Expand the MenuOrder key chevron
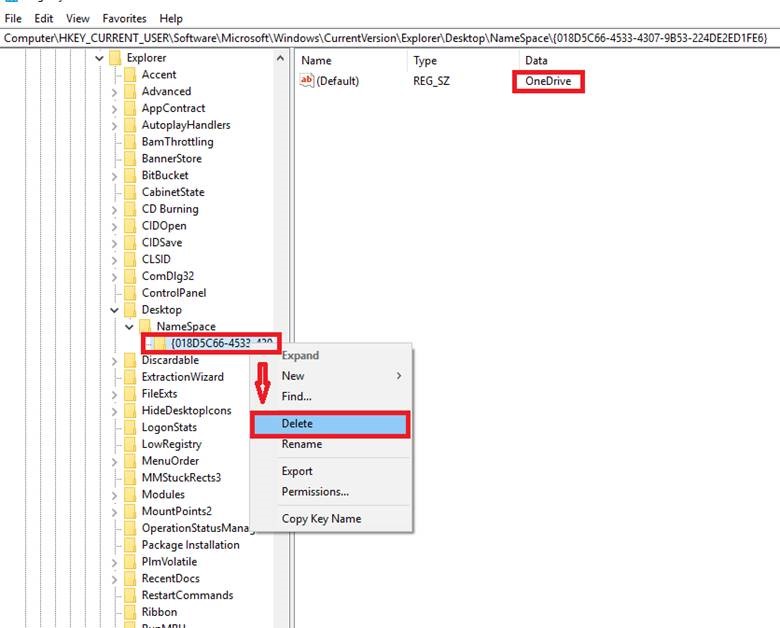Viewport: 780px width, 628px height. coord(114,462)
